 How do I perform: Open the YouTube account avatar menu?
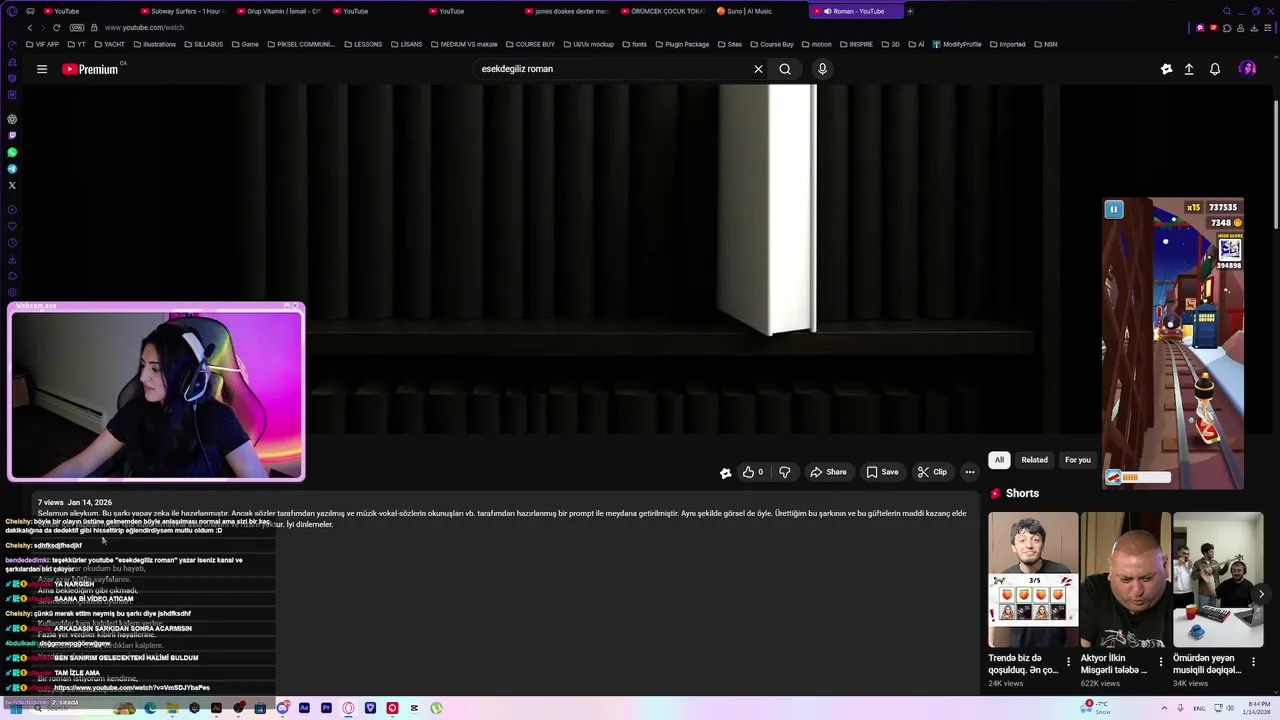[x=1247, y=69]
